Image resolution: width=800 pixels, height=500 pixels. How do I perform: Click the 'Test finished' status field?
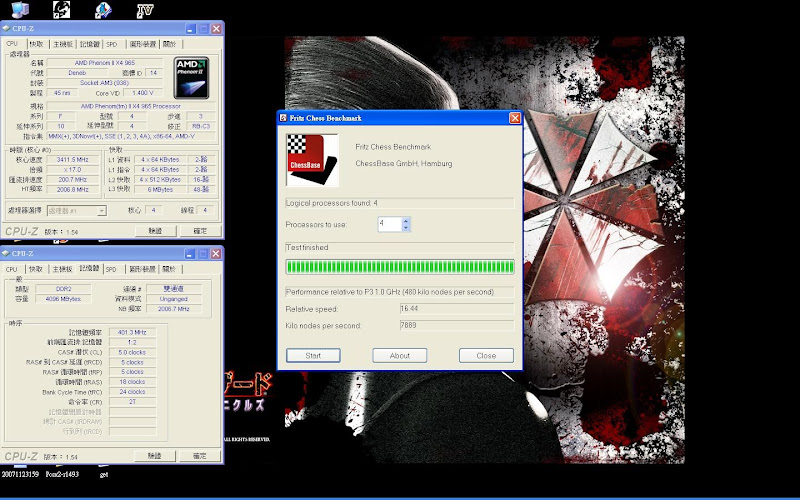400,247
